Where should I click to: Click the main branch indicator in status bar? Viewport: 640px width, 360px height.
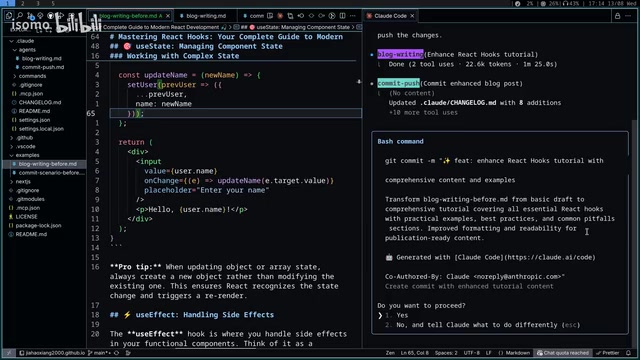pos(100,353)
